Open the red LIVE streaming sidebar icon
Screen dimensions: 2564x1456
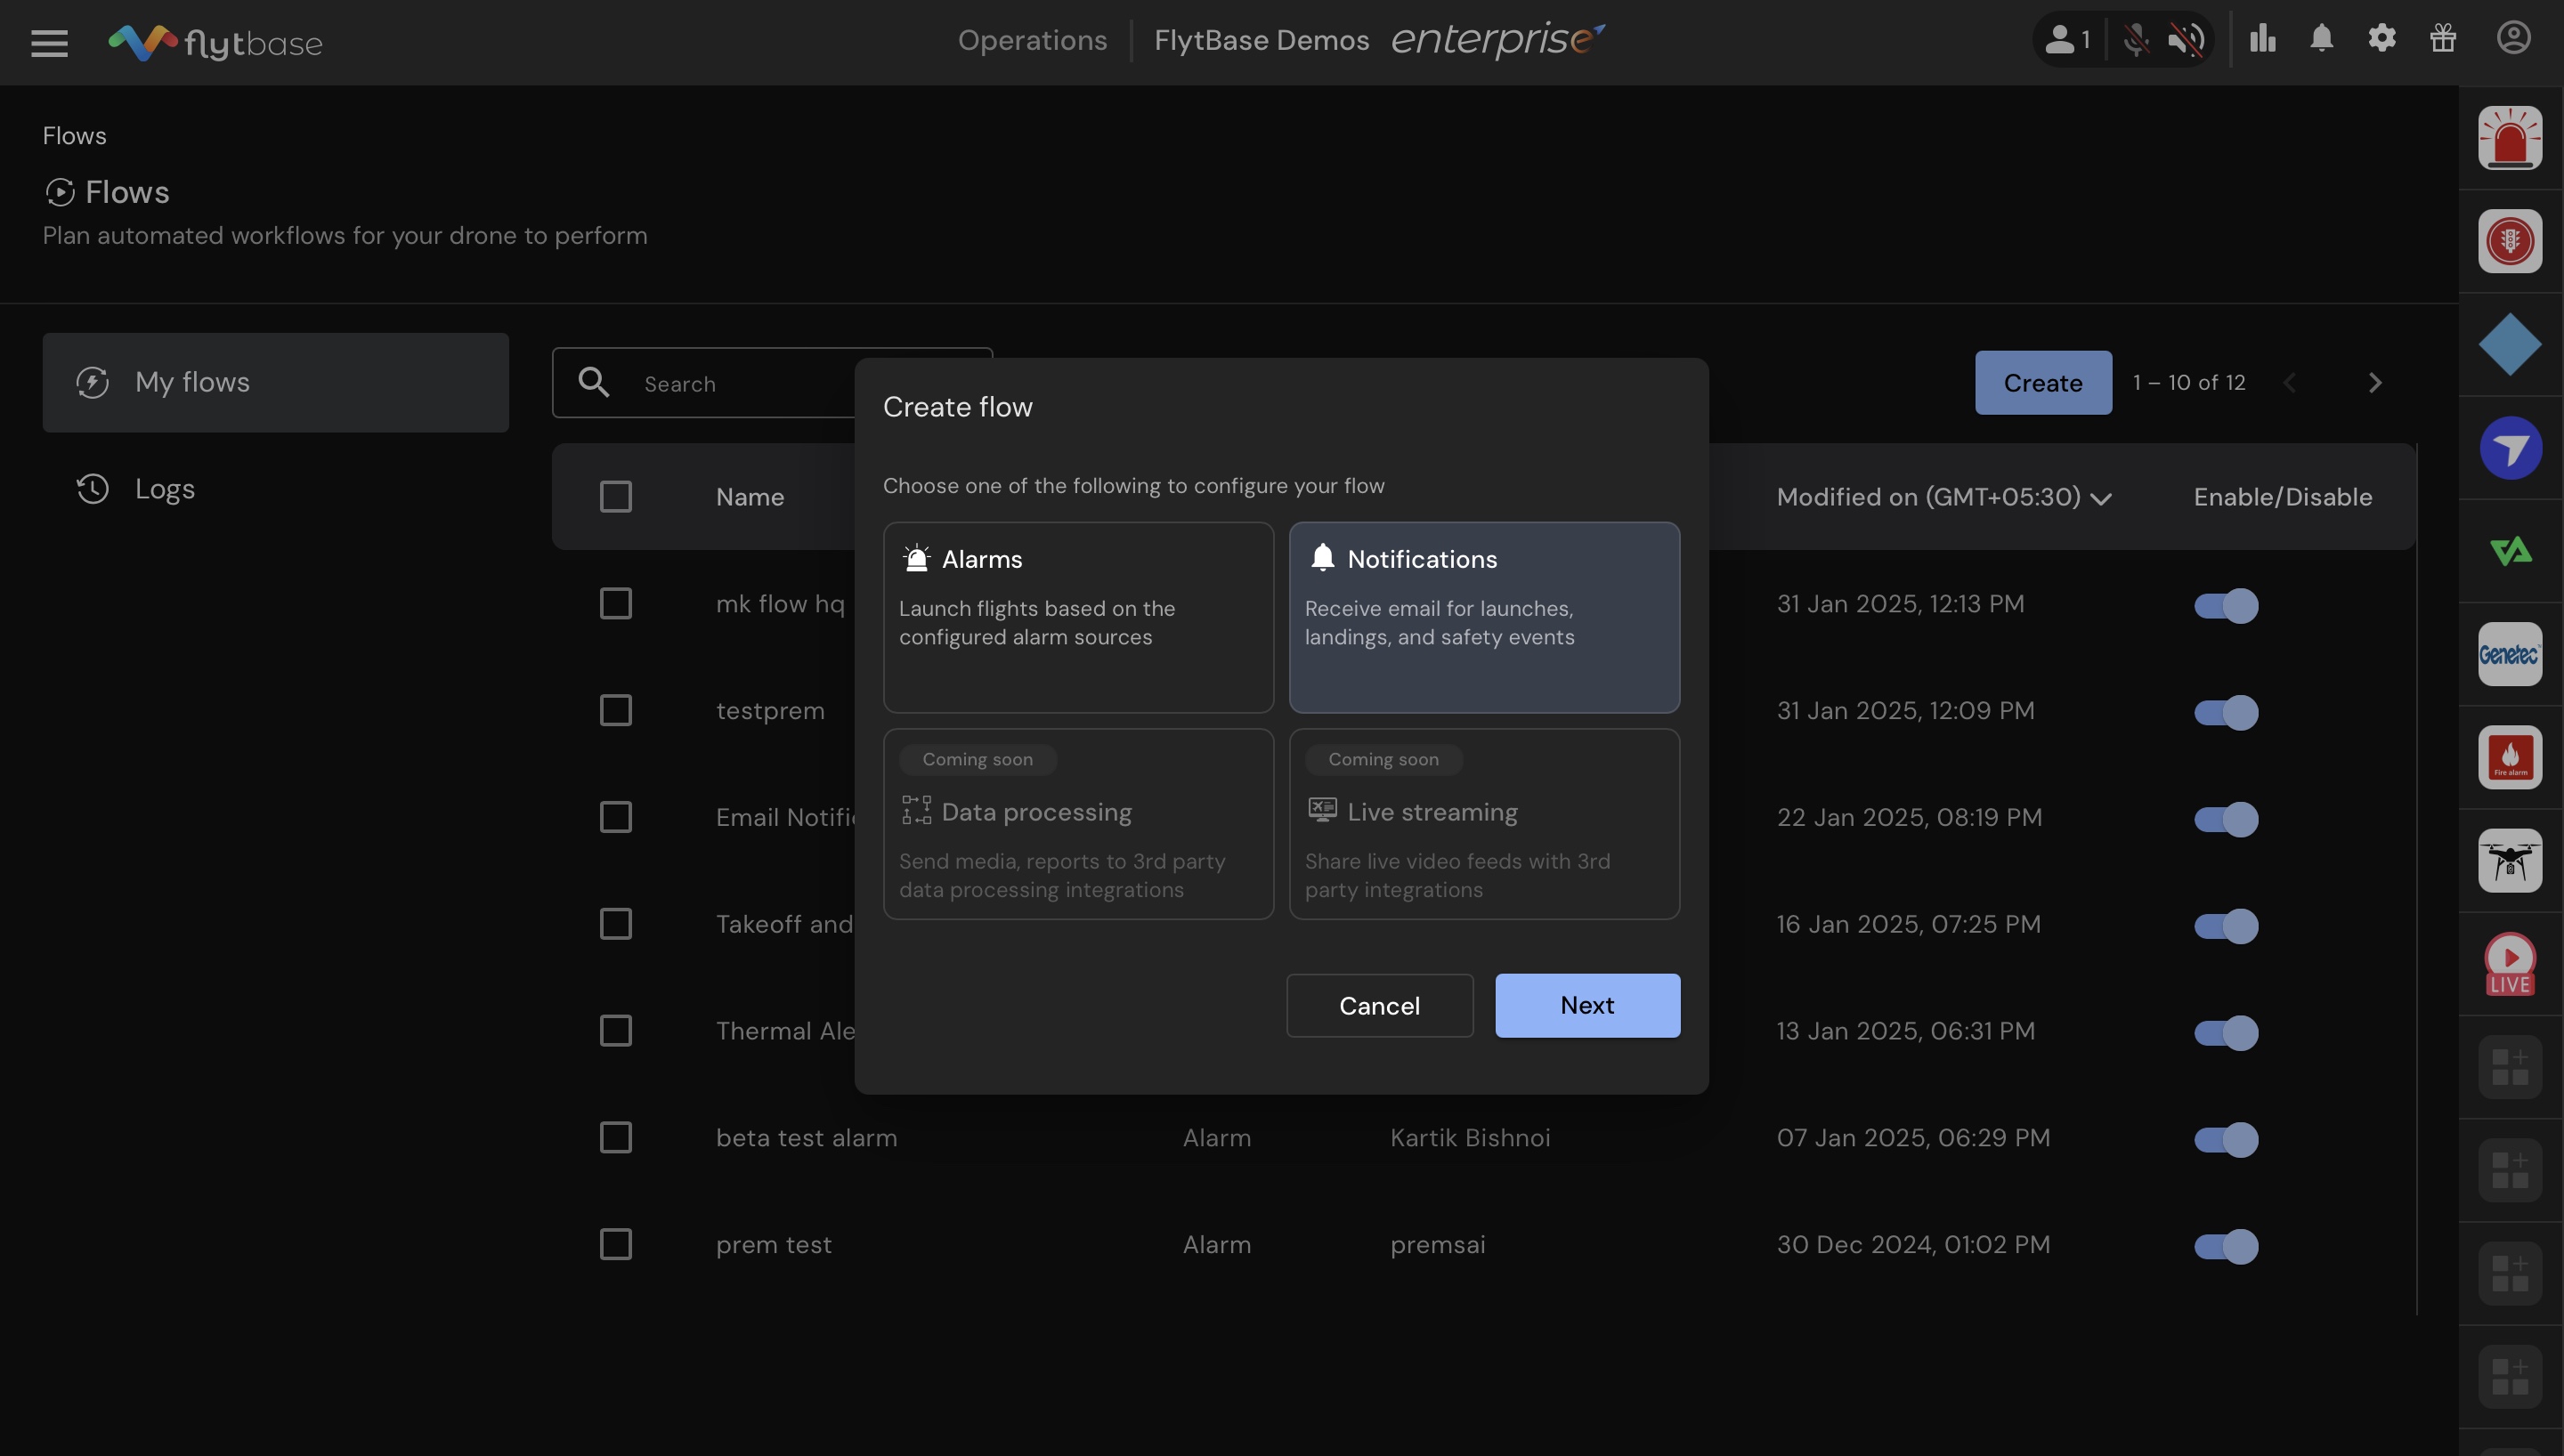[x=2509, y=964]
